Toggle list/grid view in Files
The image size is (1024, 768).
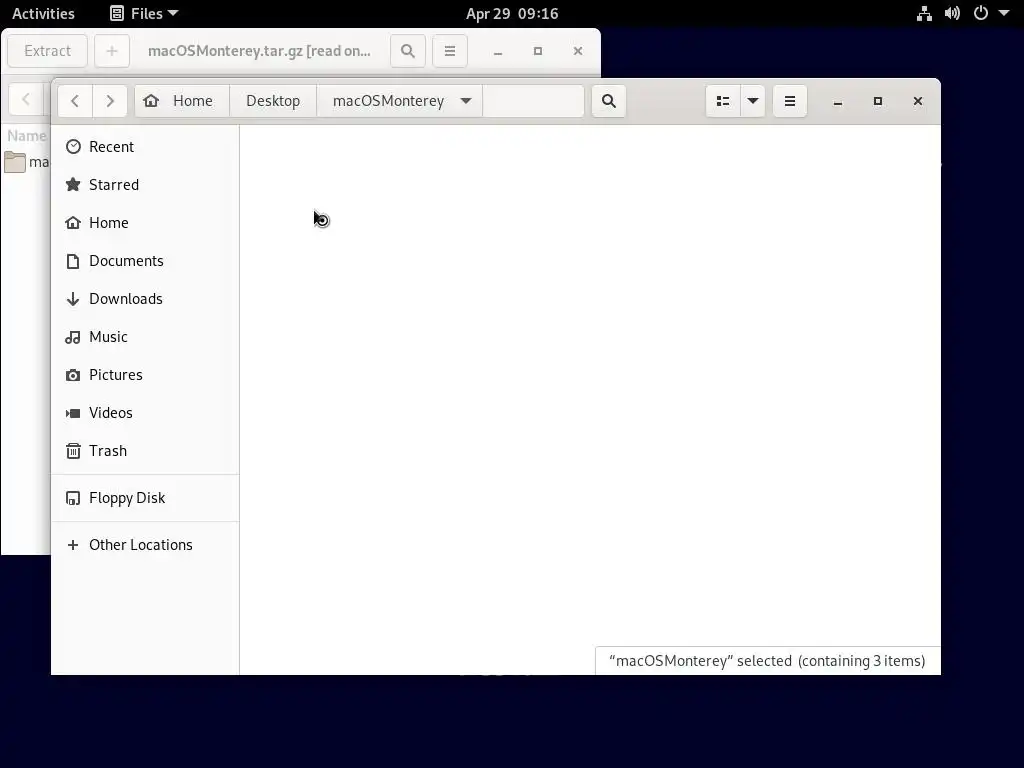[723, 101]
